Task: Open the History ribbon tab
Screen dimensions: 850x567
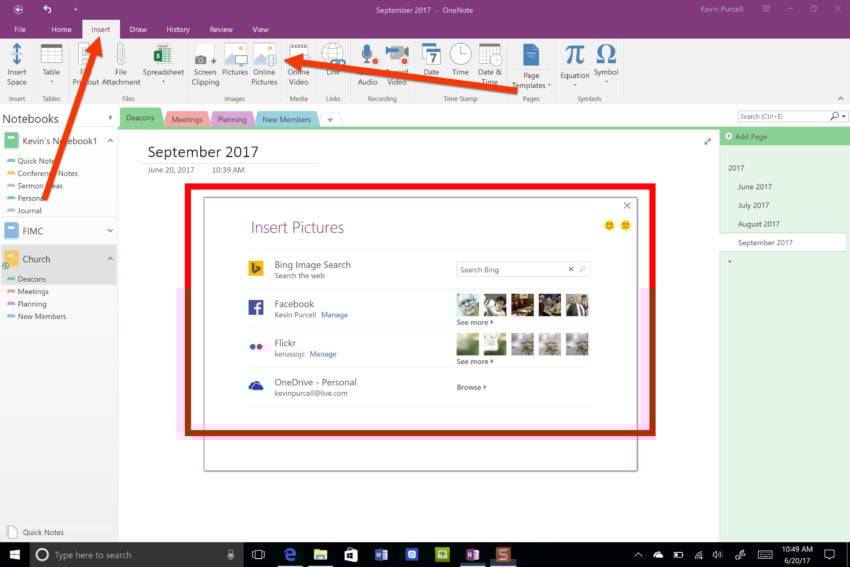Action: [x=178, y=29]
